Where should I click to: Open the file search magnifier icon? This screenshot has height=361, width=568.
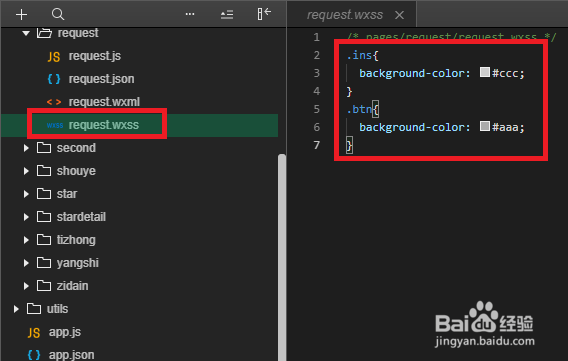(58, 14)
